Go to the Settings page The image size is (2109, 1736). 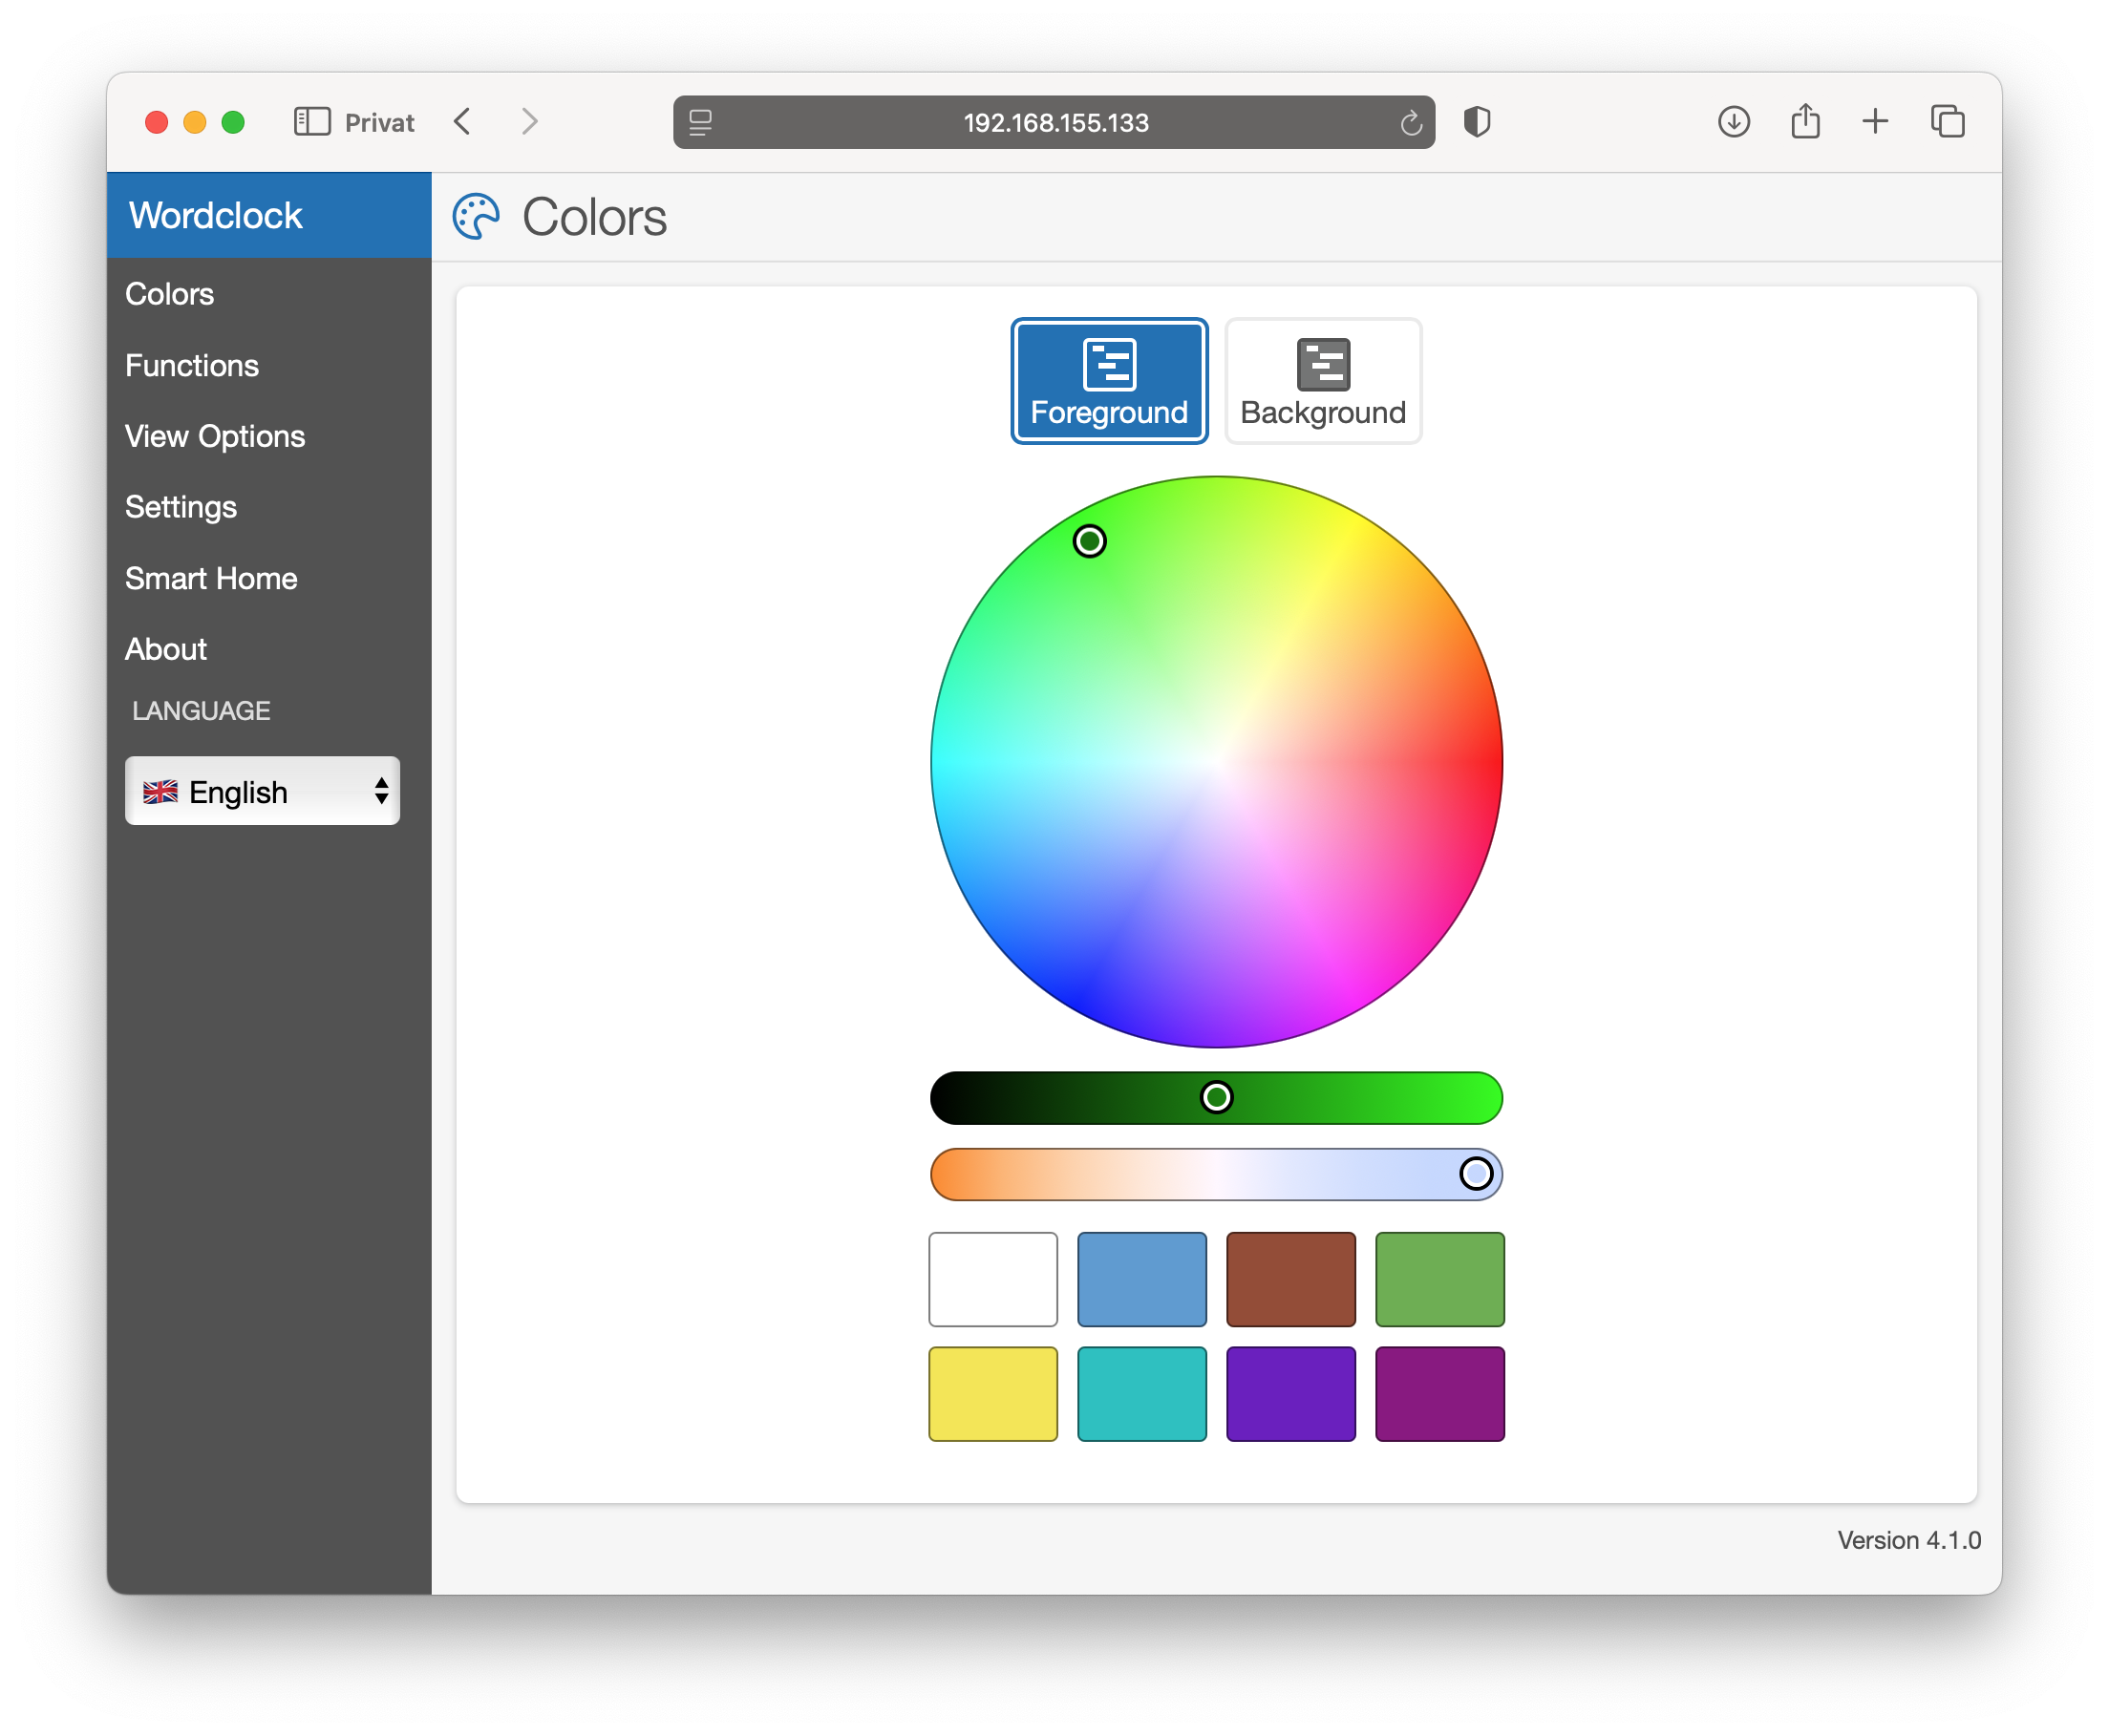click(181, 507)
